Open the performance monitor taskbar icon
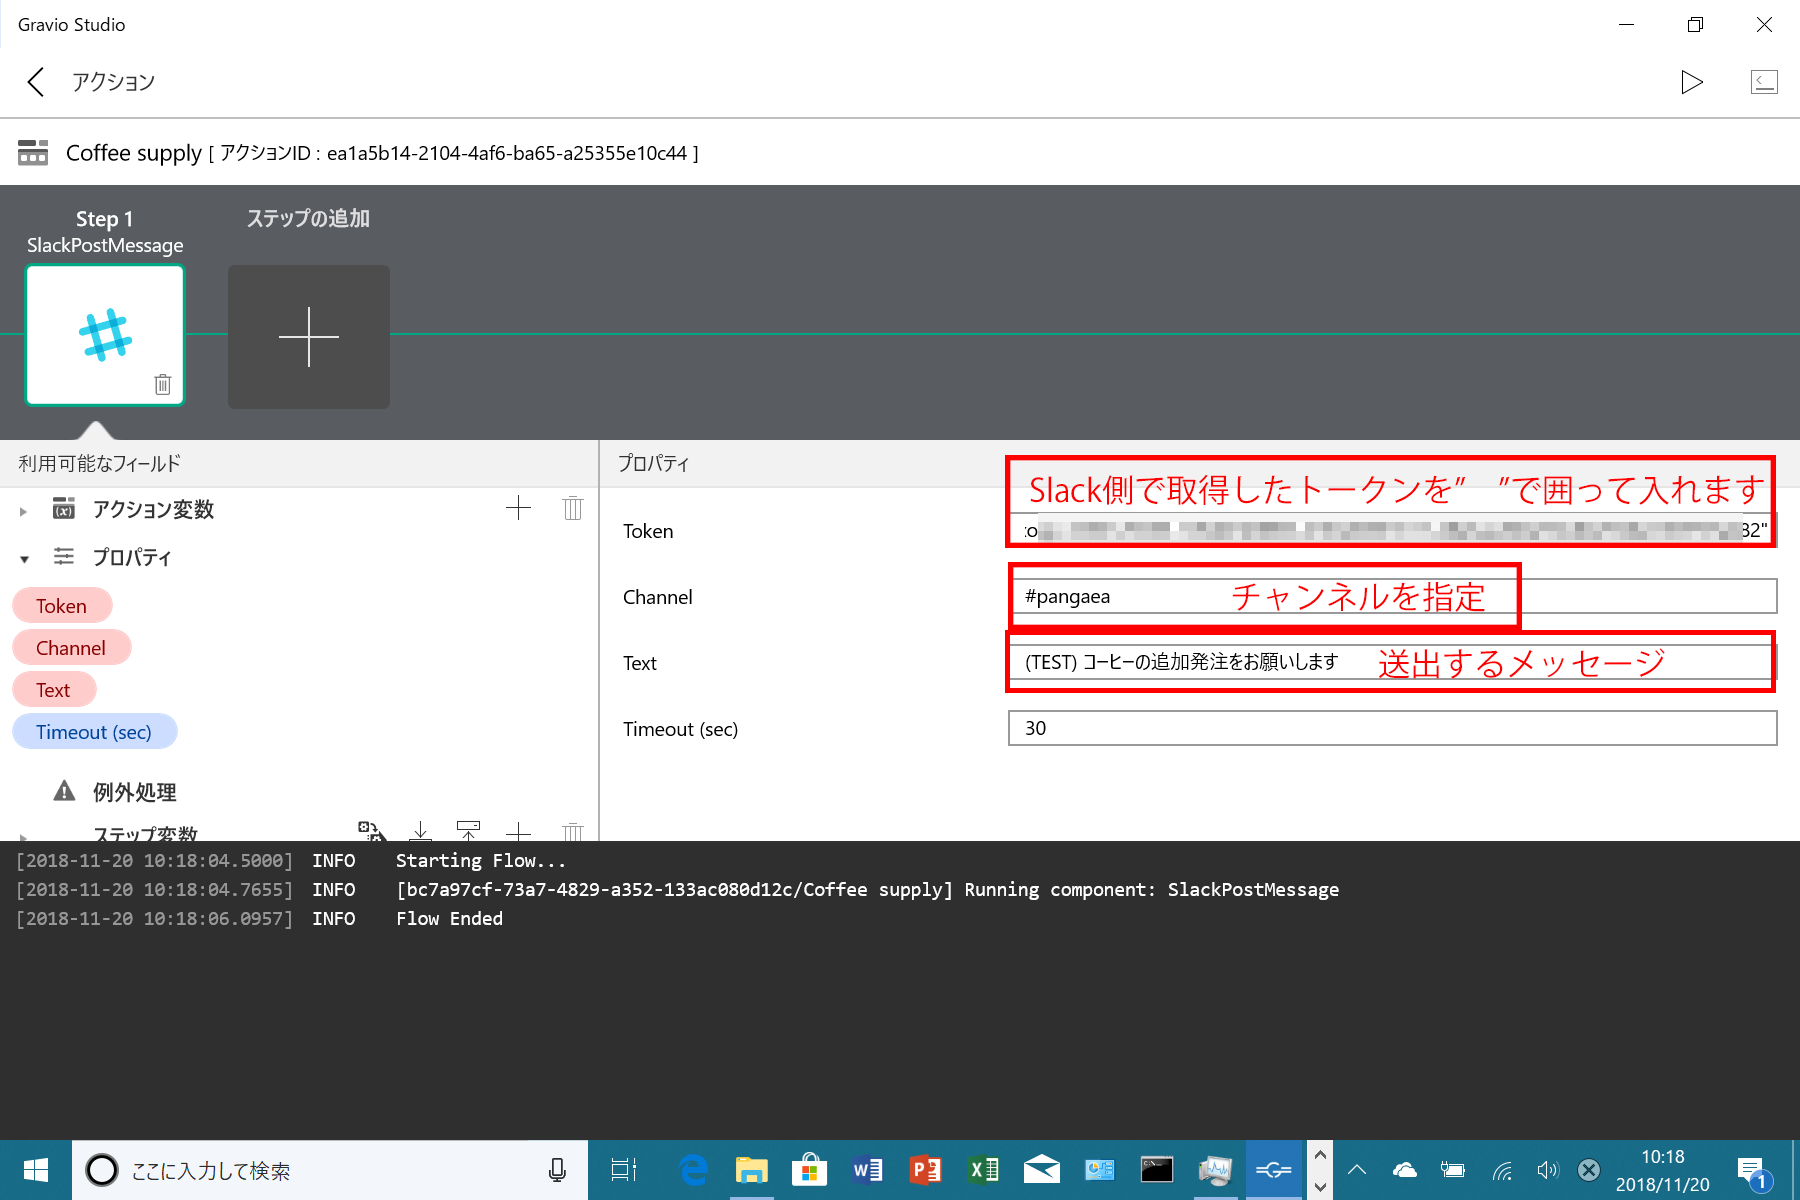 [x=1215, y=1170]
